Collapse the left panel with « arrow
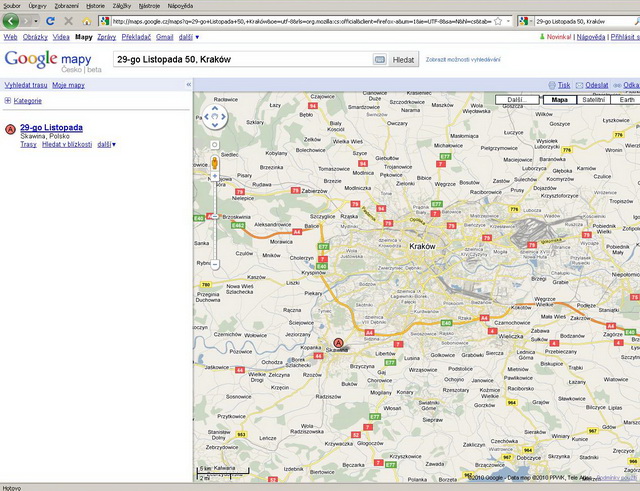Viewport: 640px width, 491px height. tap(189, 84)
